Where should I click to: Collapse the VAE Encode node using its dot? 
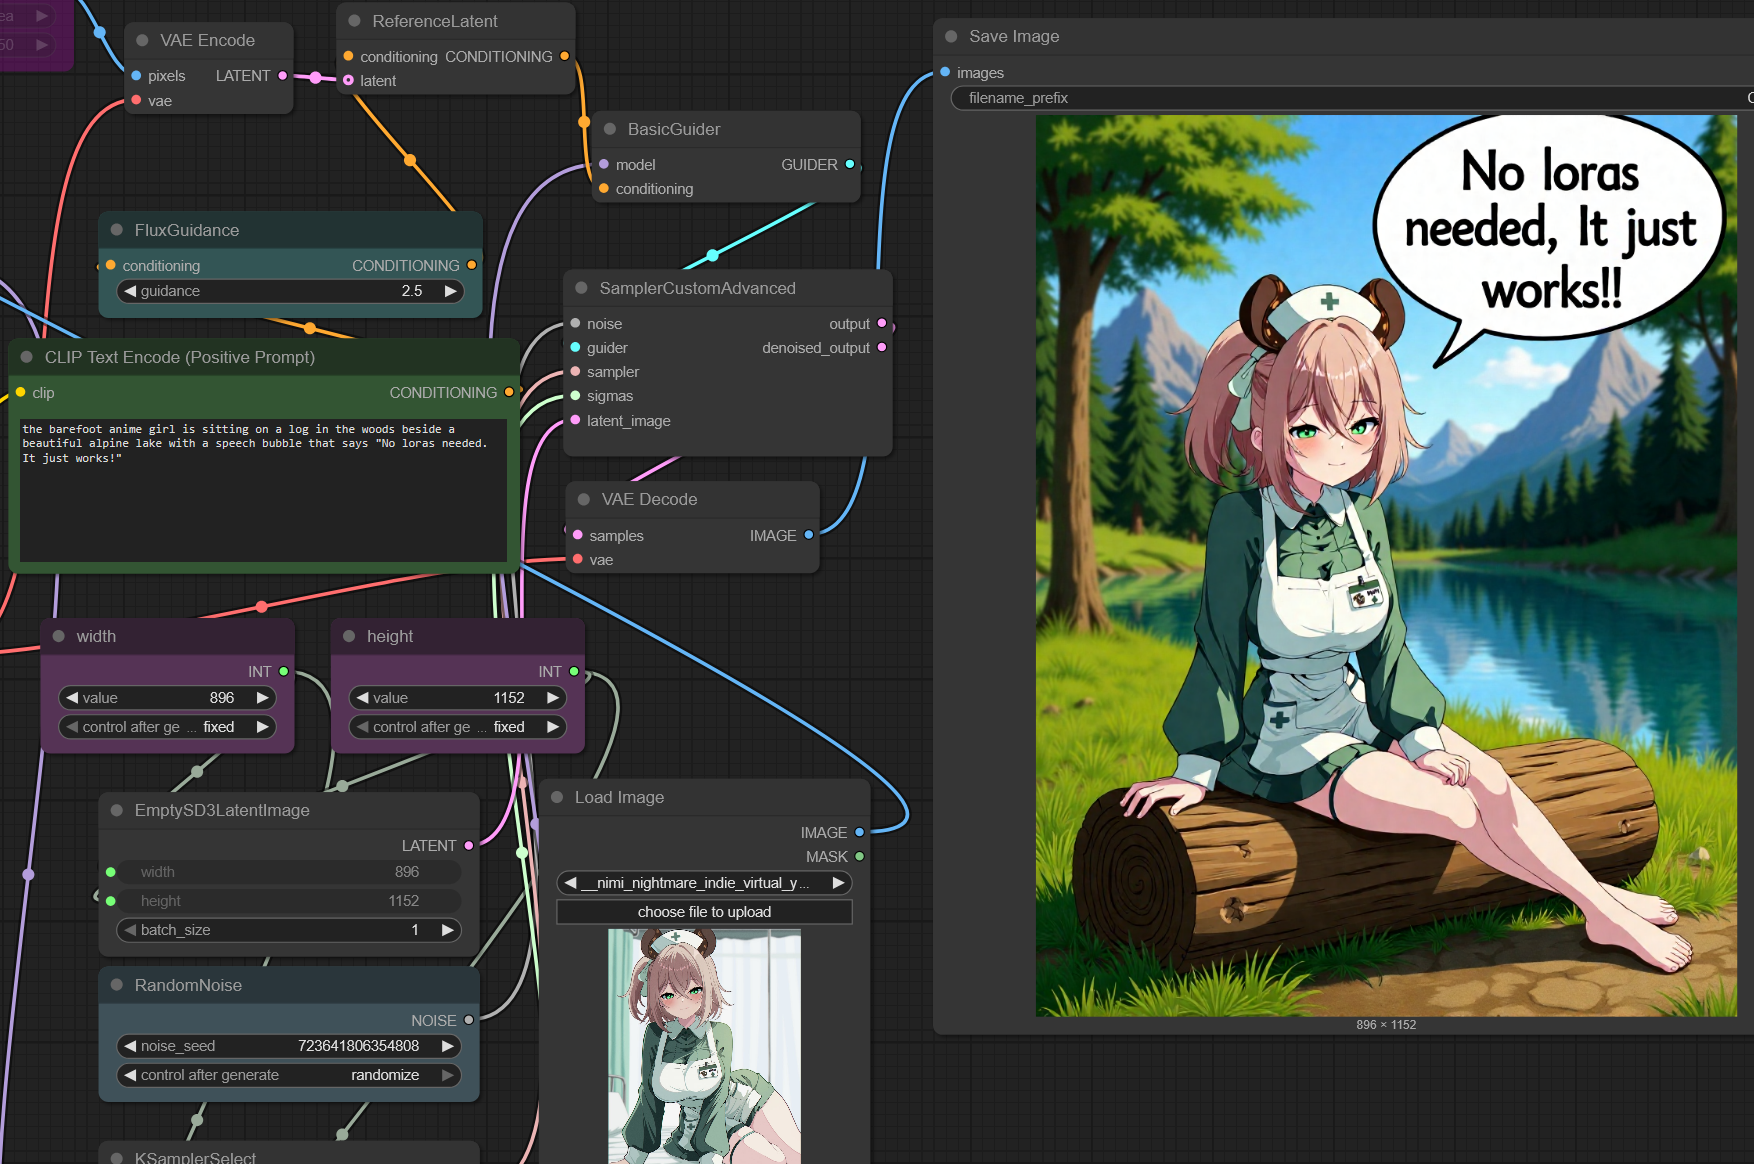click(142, 41)
